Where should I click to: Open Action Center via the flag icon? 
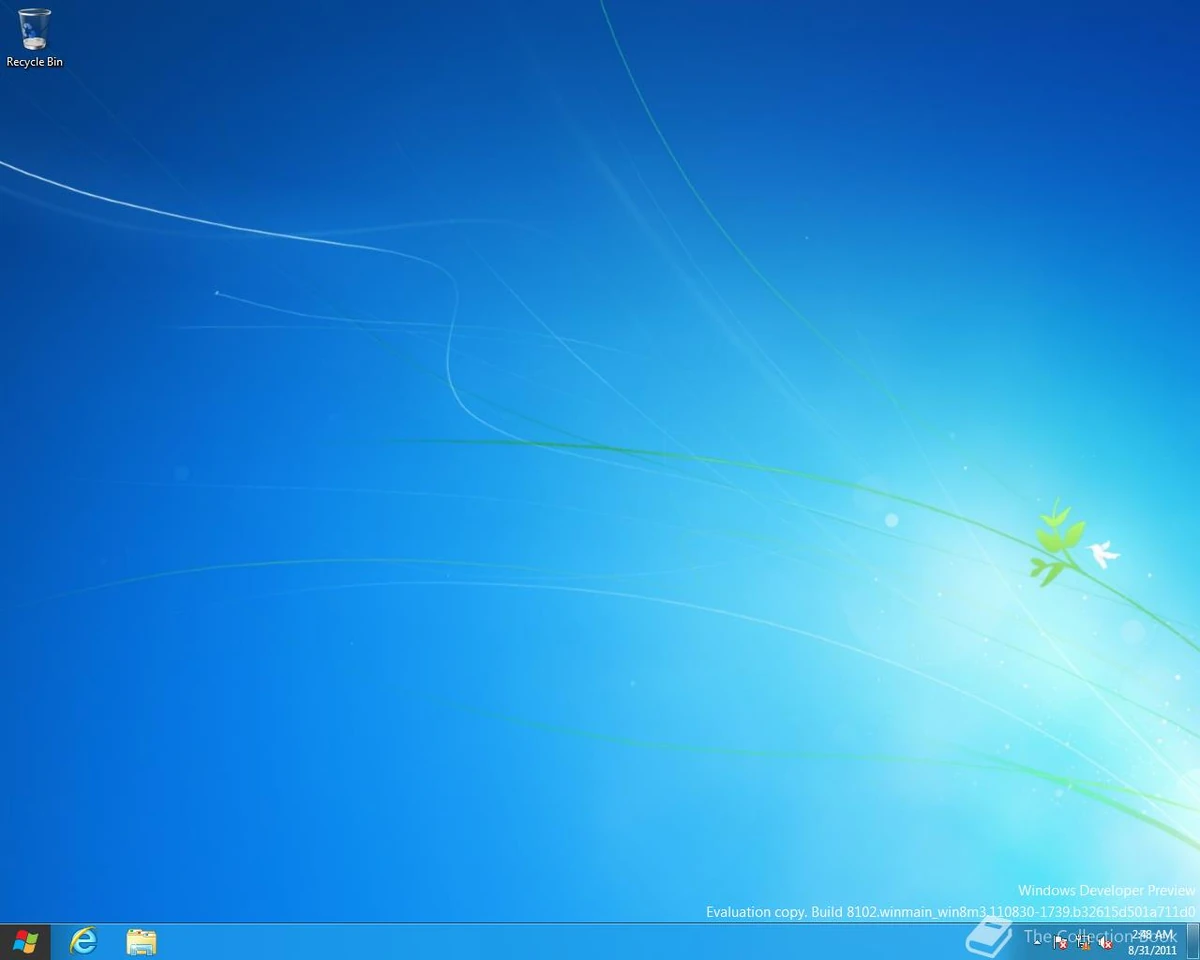click(x=1060, y=943)
